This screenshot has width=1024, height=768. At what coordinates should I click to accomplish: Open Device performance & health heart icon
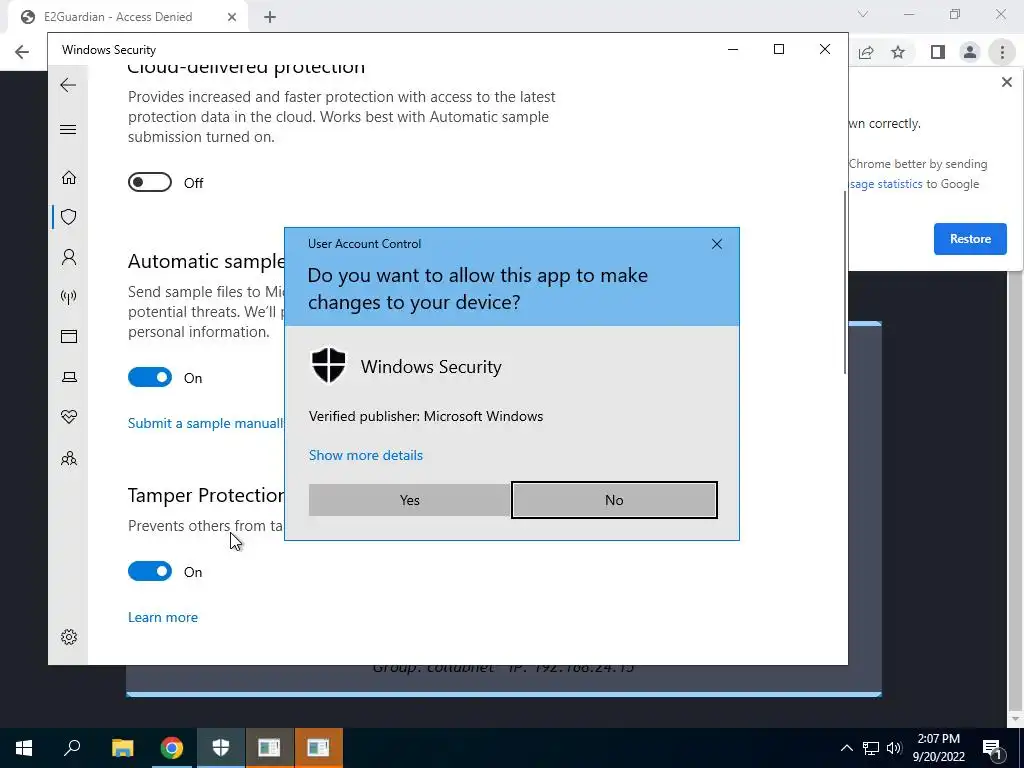(x=69, y=417)
